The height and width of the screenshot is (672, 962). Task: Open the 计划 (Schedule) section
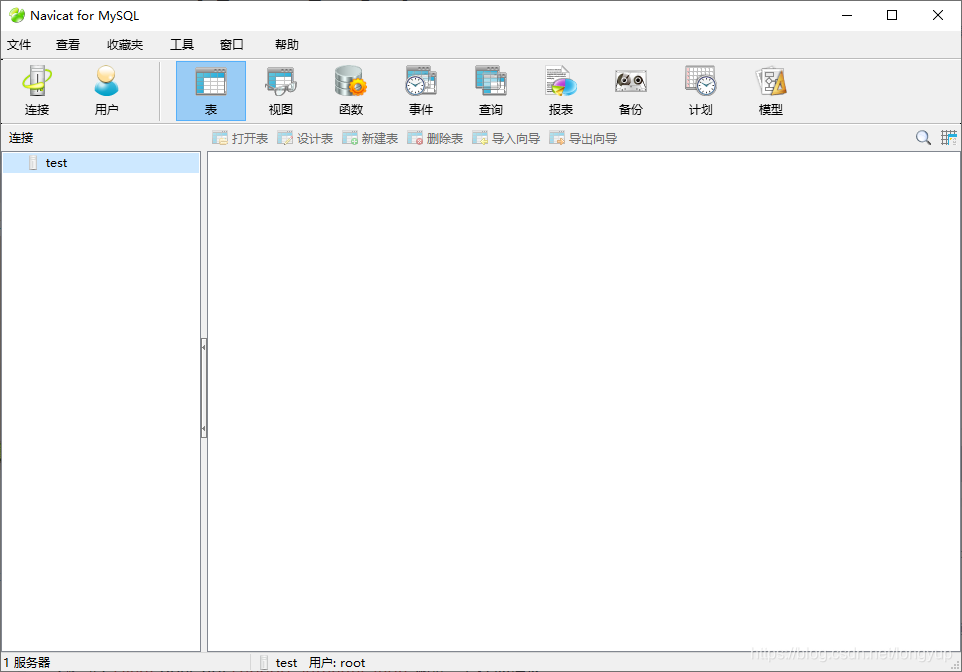point(701,90)
